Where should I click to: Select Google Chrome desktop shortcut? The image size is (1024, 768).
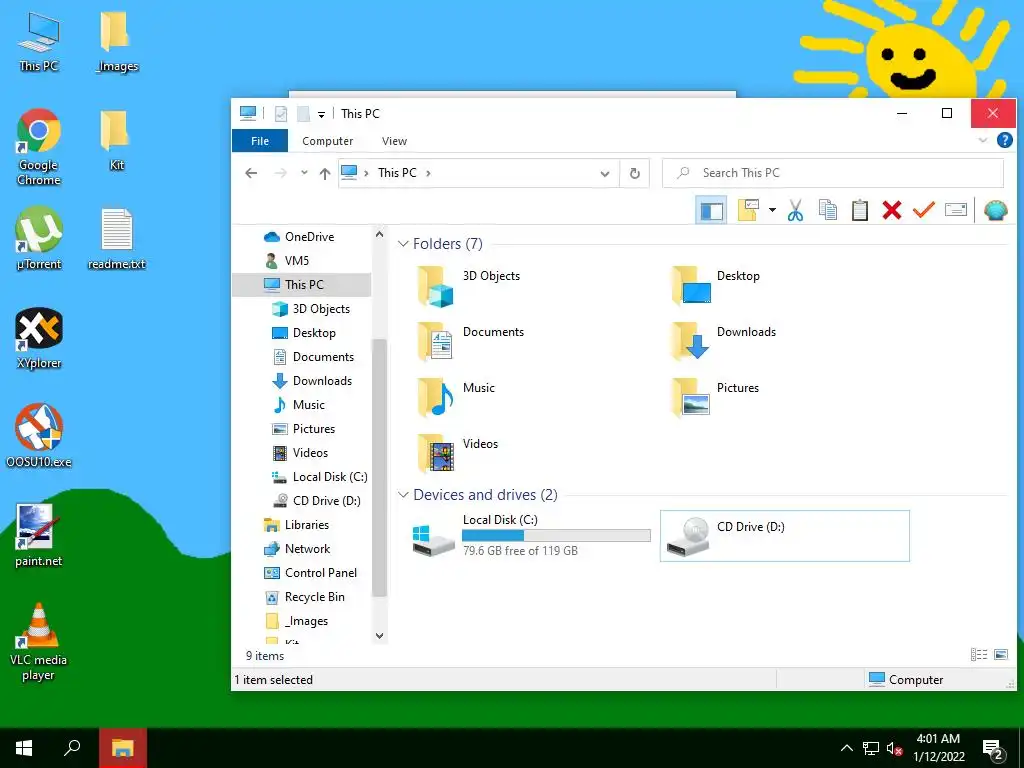39,148
